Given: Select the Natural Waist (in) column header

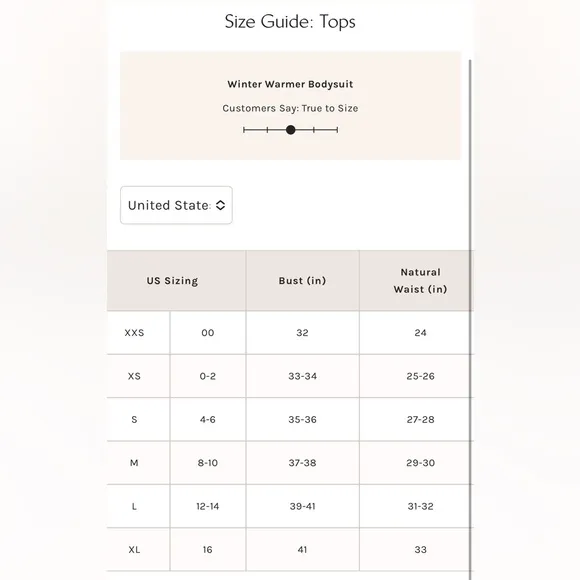Looking at the screenshot, I should [421, 281].
